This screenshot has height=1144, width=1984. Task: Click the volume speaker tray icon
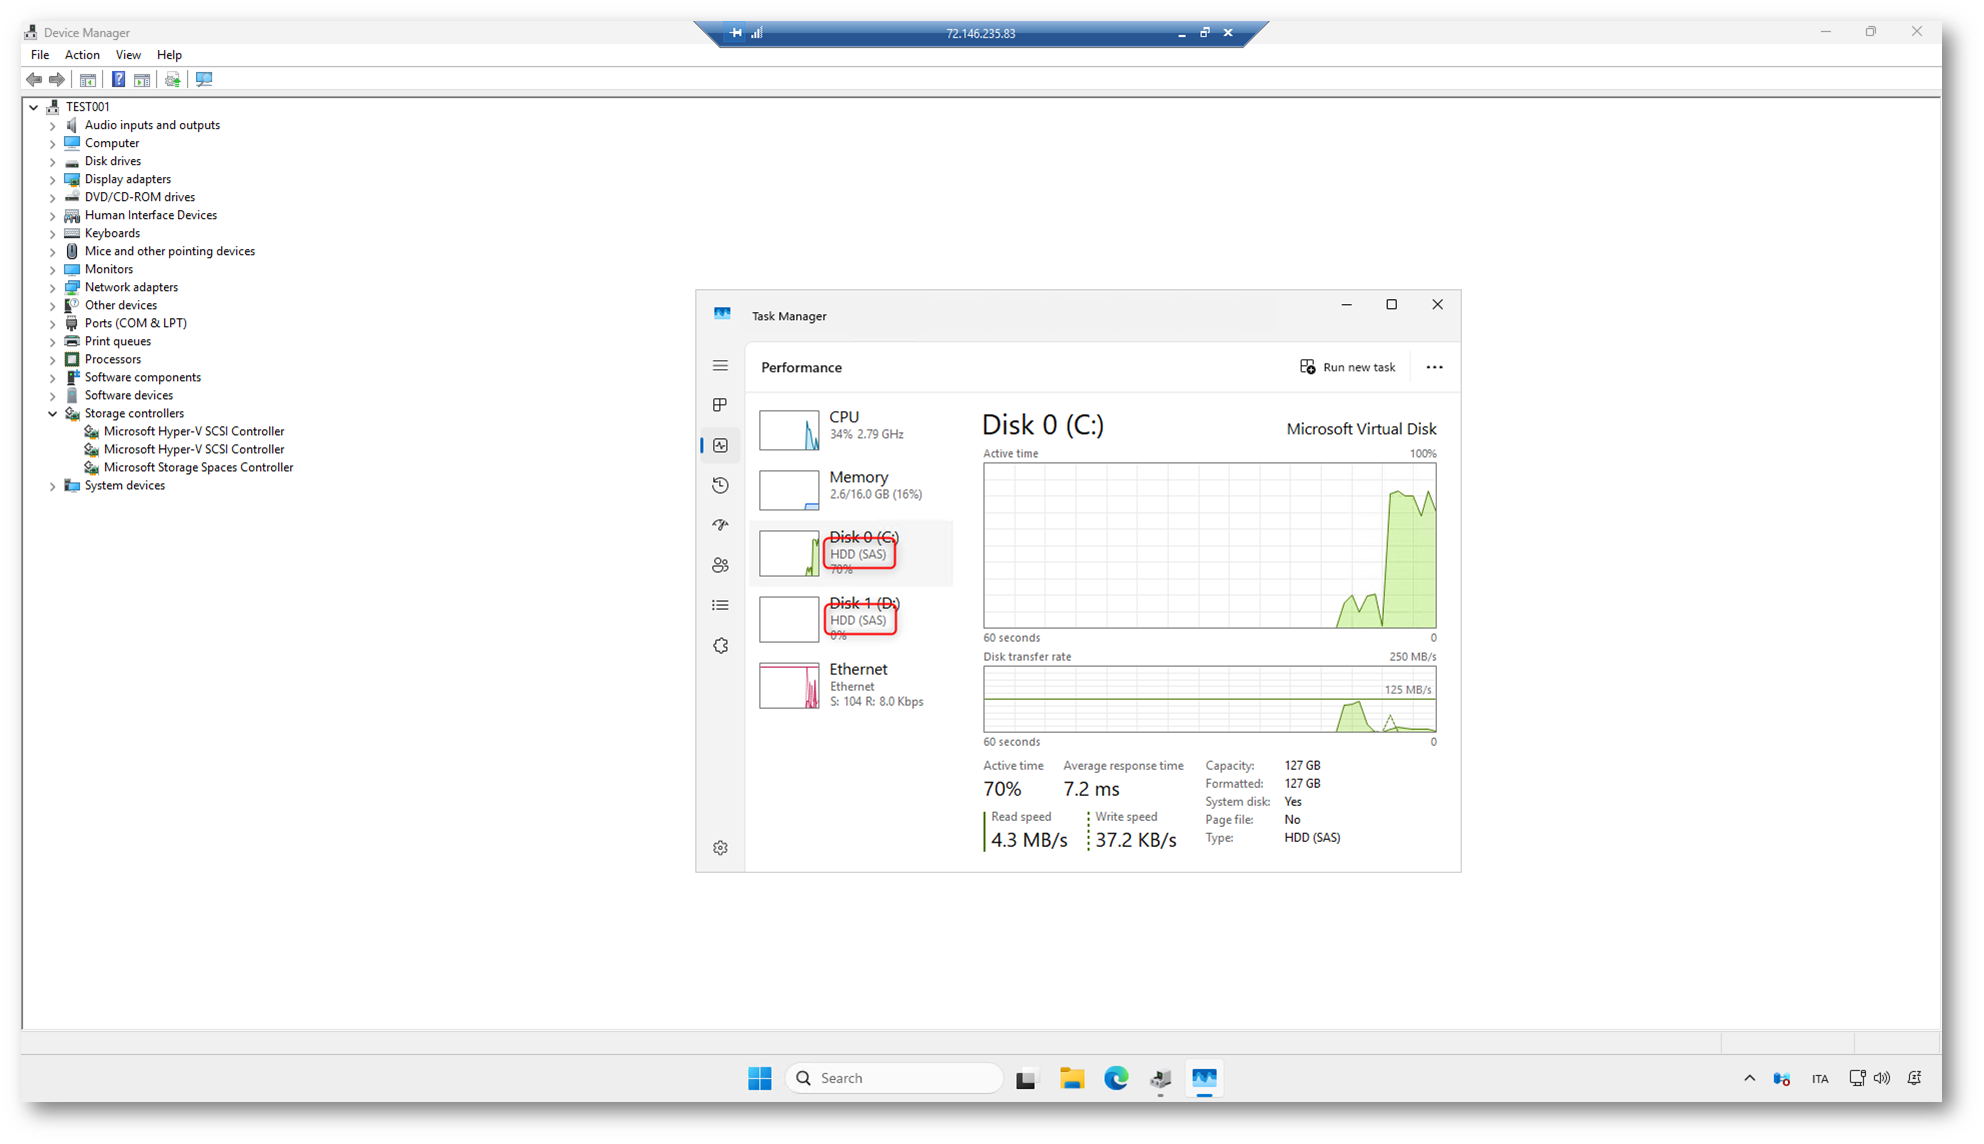click(1882, 1078)
